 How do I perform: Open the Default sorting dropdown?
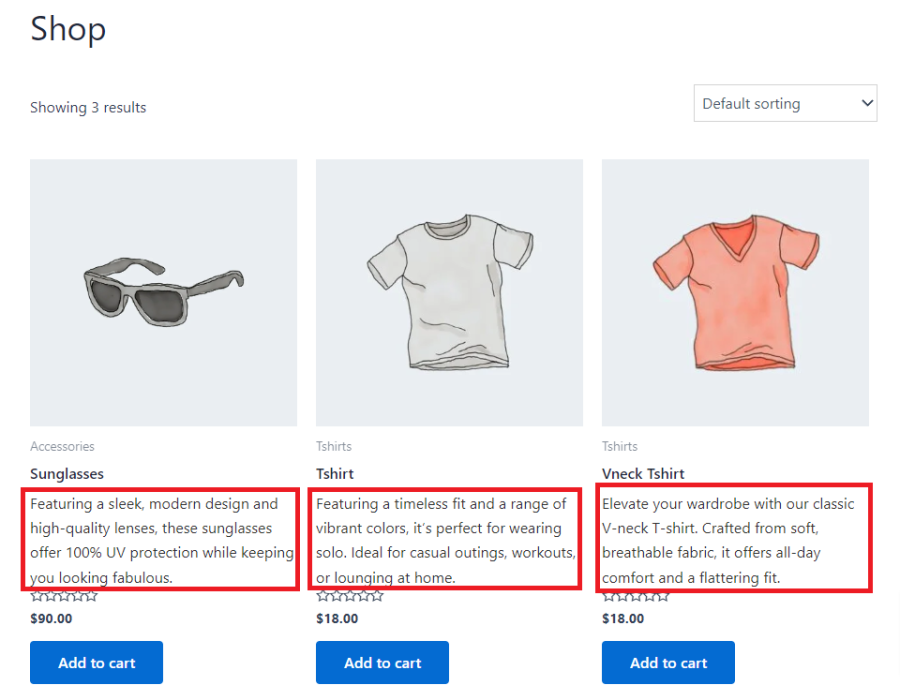tap(785, 104)
